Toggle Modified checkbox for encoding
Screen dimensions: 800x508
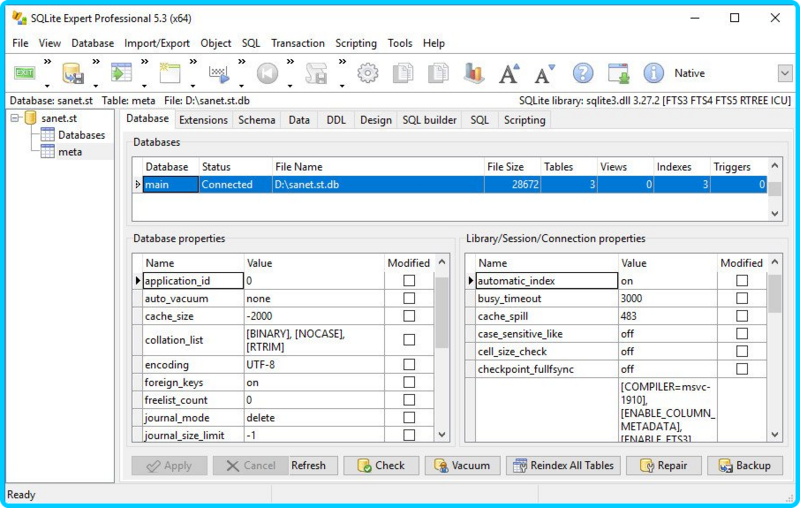click(409, 364)
